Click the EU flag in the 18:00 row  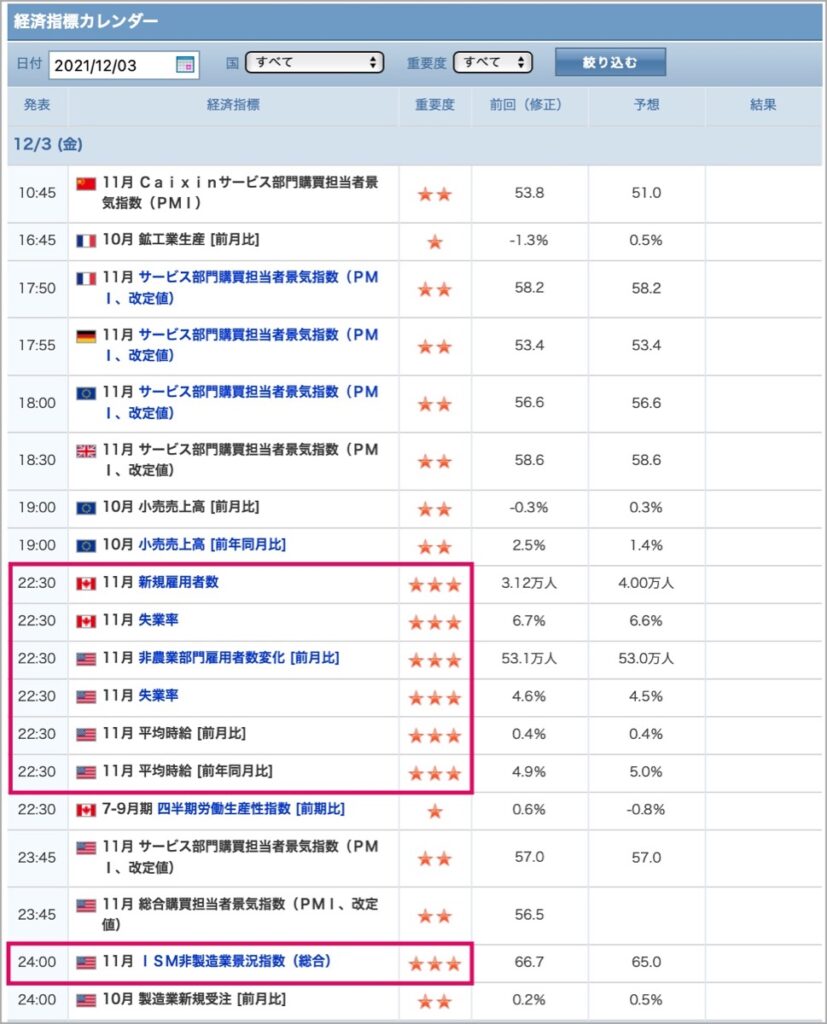pos(86,393)
